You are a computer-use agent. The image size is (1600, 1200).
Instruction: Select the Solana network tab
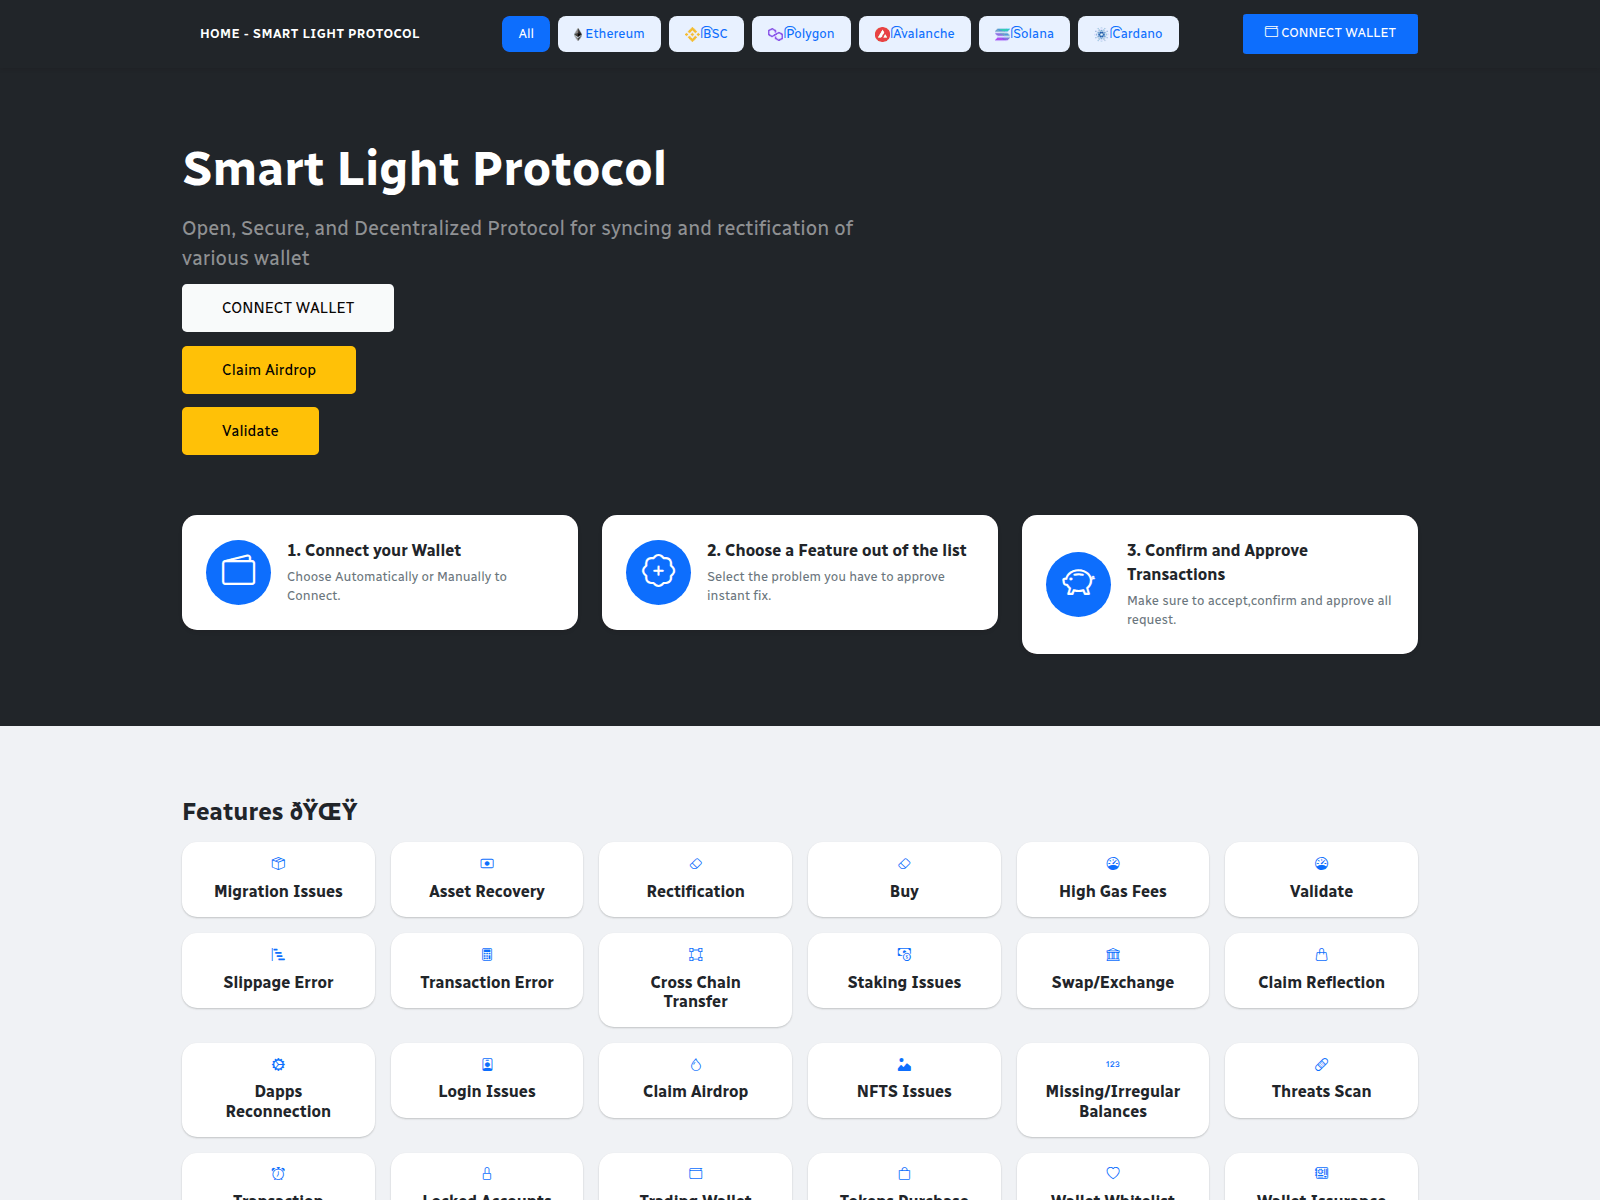point(1024,34)
